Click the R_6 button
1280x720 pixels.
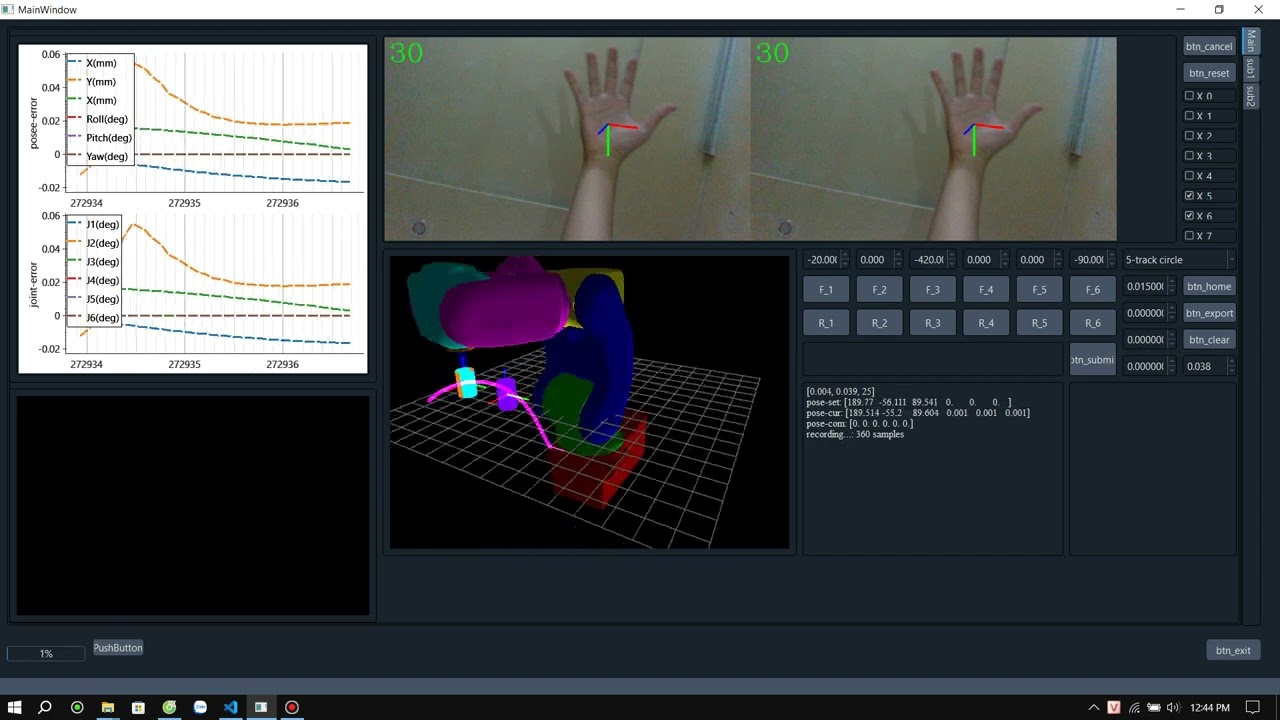pos(1092,323)
